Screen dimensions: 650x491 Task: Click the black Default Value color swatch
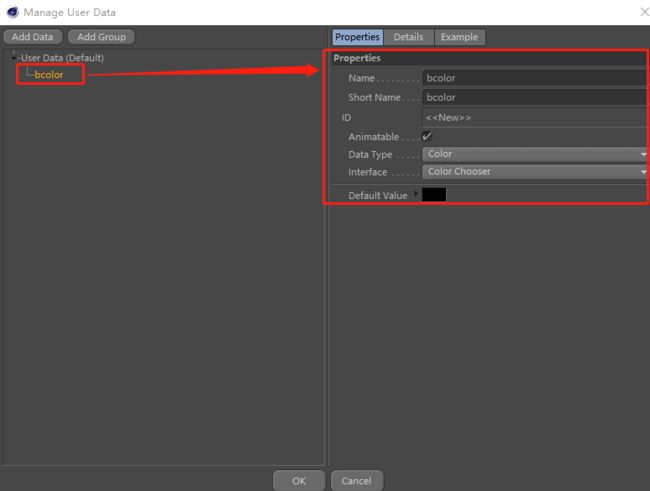point(434,194)
